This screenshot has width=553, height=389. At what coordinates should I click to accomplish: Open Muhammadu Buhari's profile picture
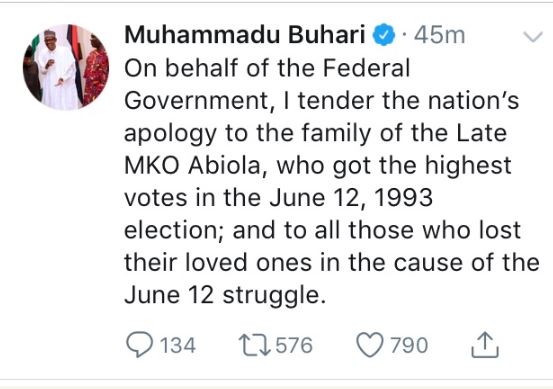click(66, 67)
